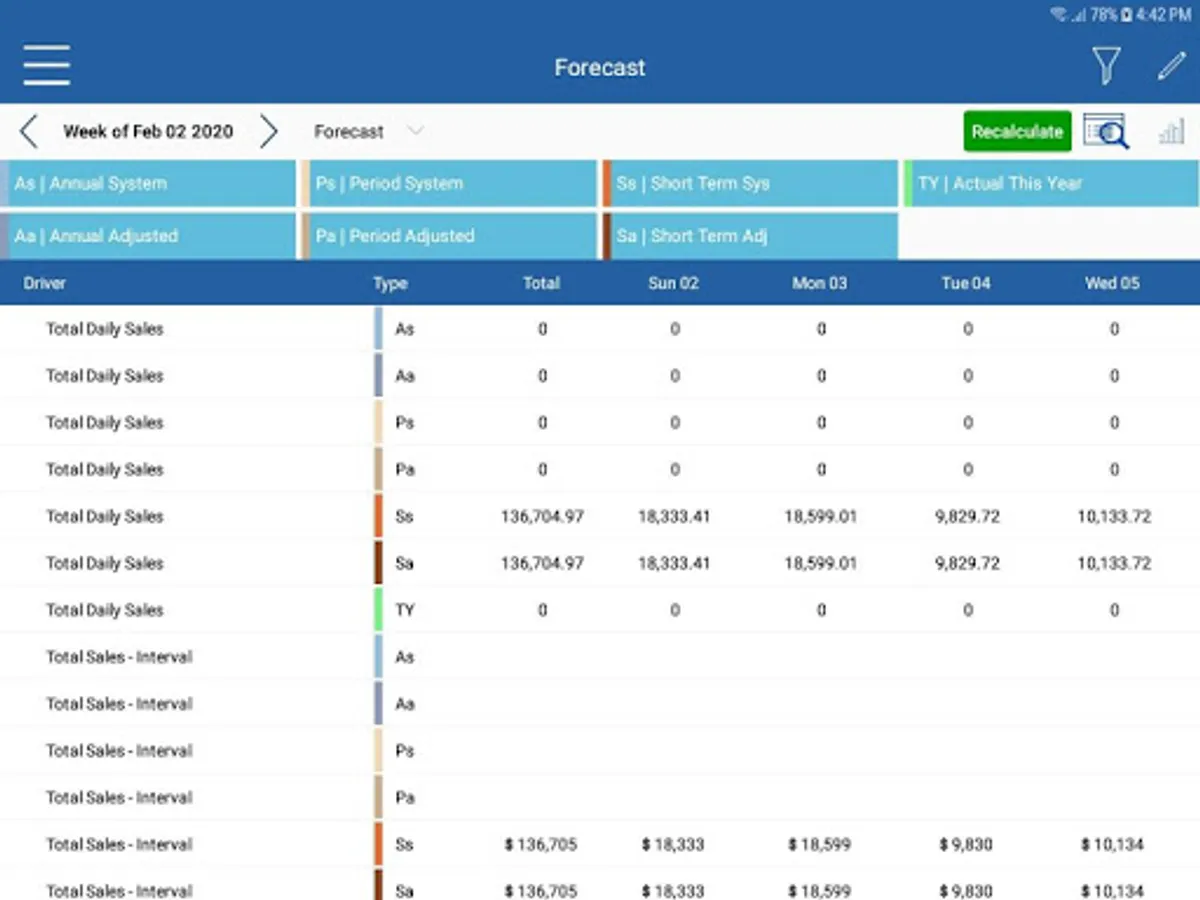Screen dimensions: 1200x900
Task: Select Total Sales - Interval Pa row
Action: pos(600,798)
